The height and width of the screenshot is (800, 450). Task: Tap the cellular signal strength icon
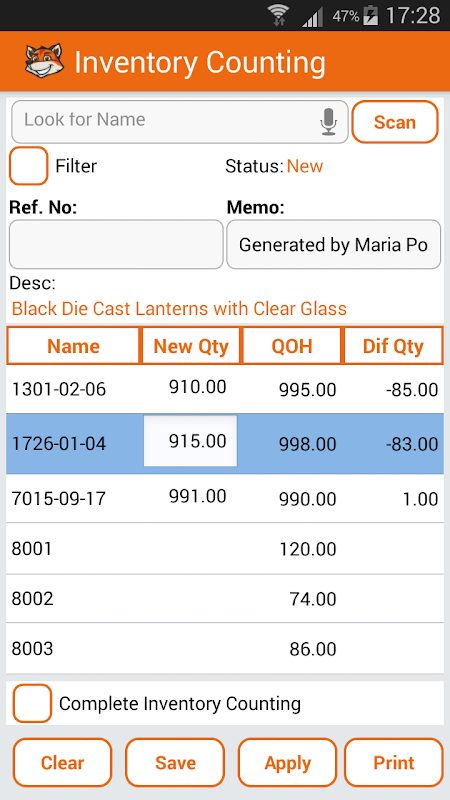[312, 17]
